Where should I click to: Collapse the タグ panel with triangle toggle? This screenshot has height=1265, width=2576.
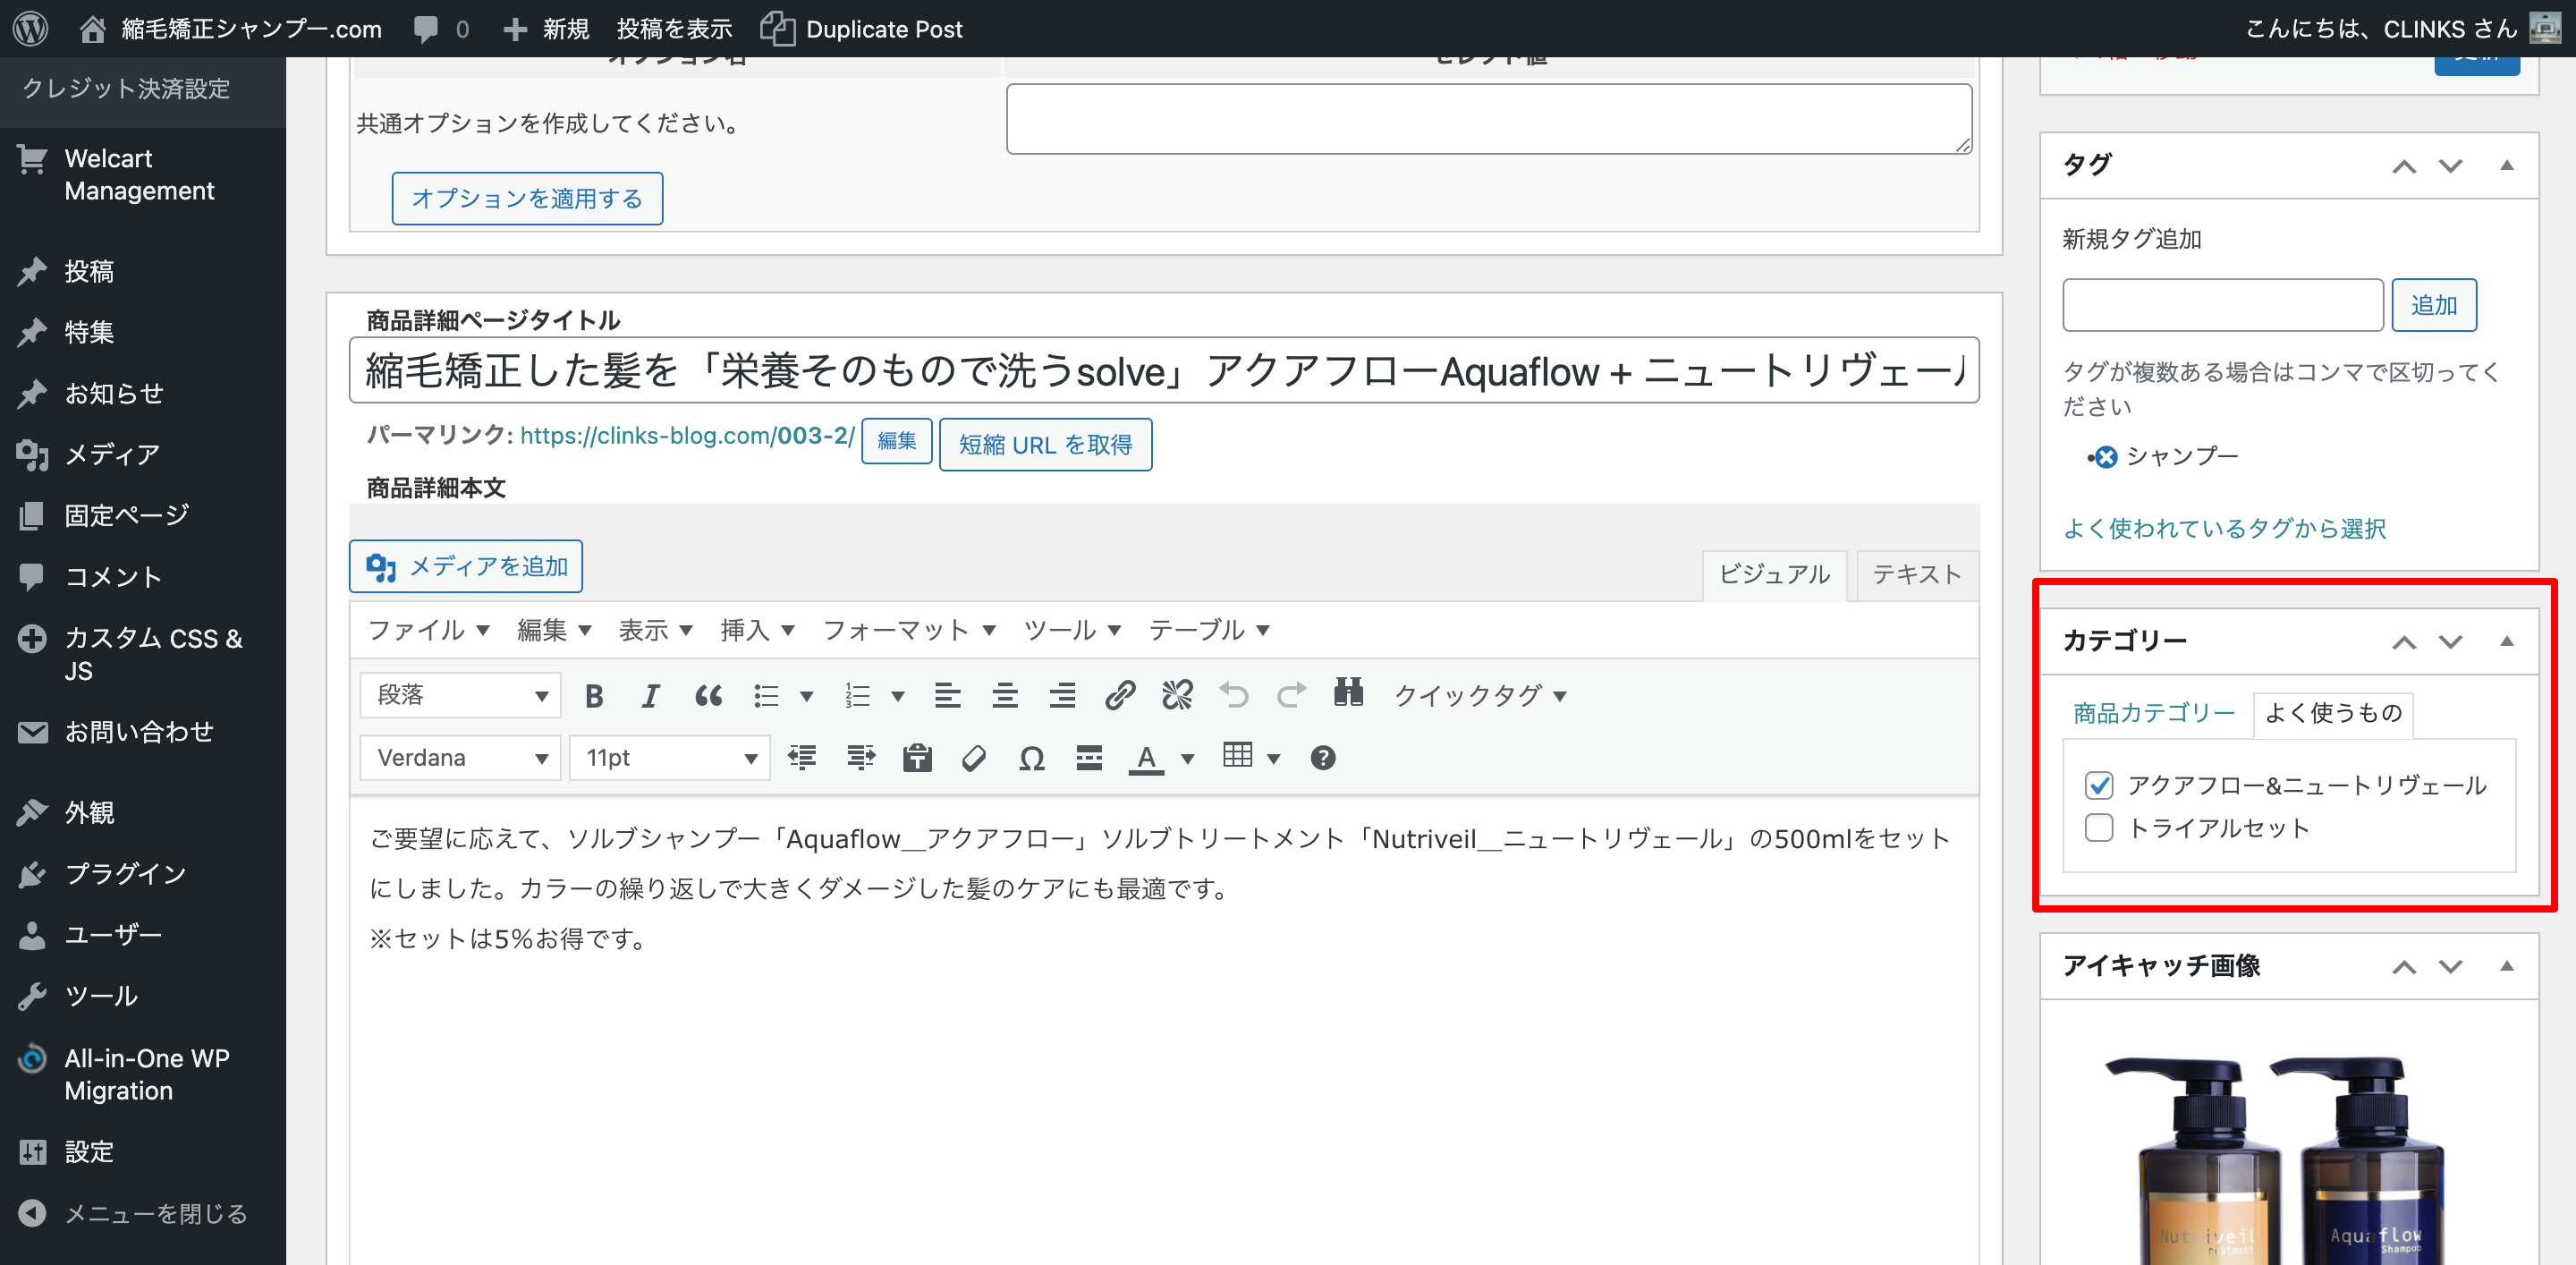coord(2507,165)
